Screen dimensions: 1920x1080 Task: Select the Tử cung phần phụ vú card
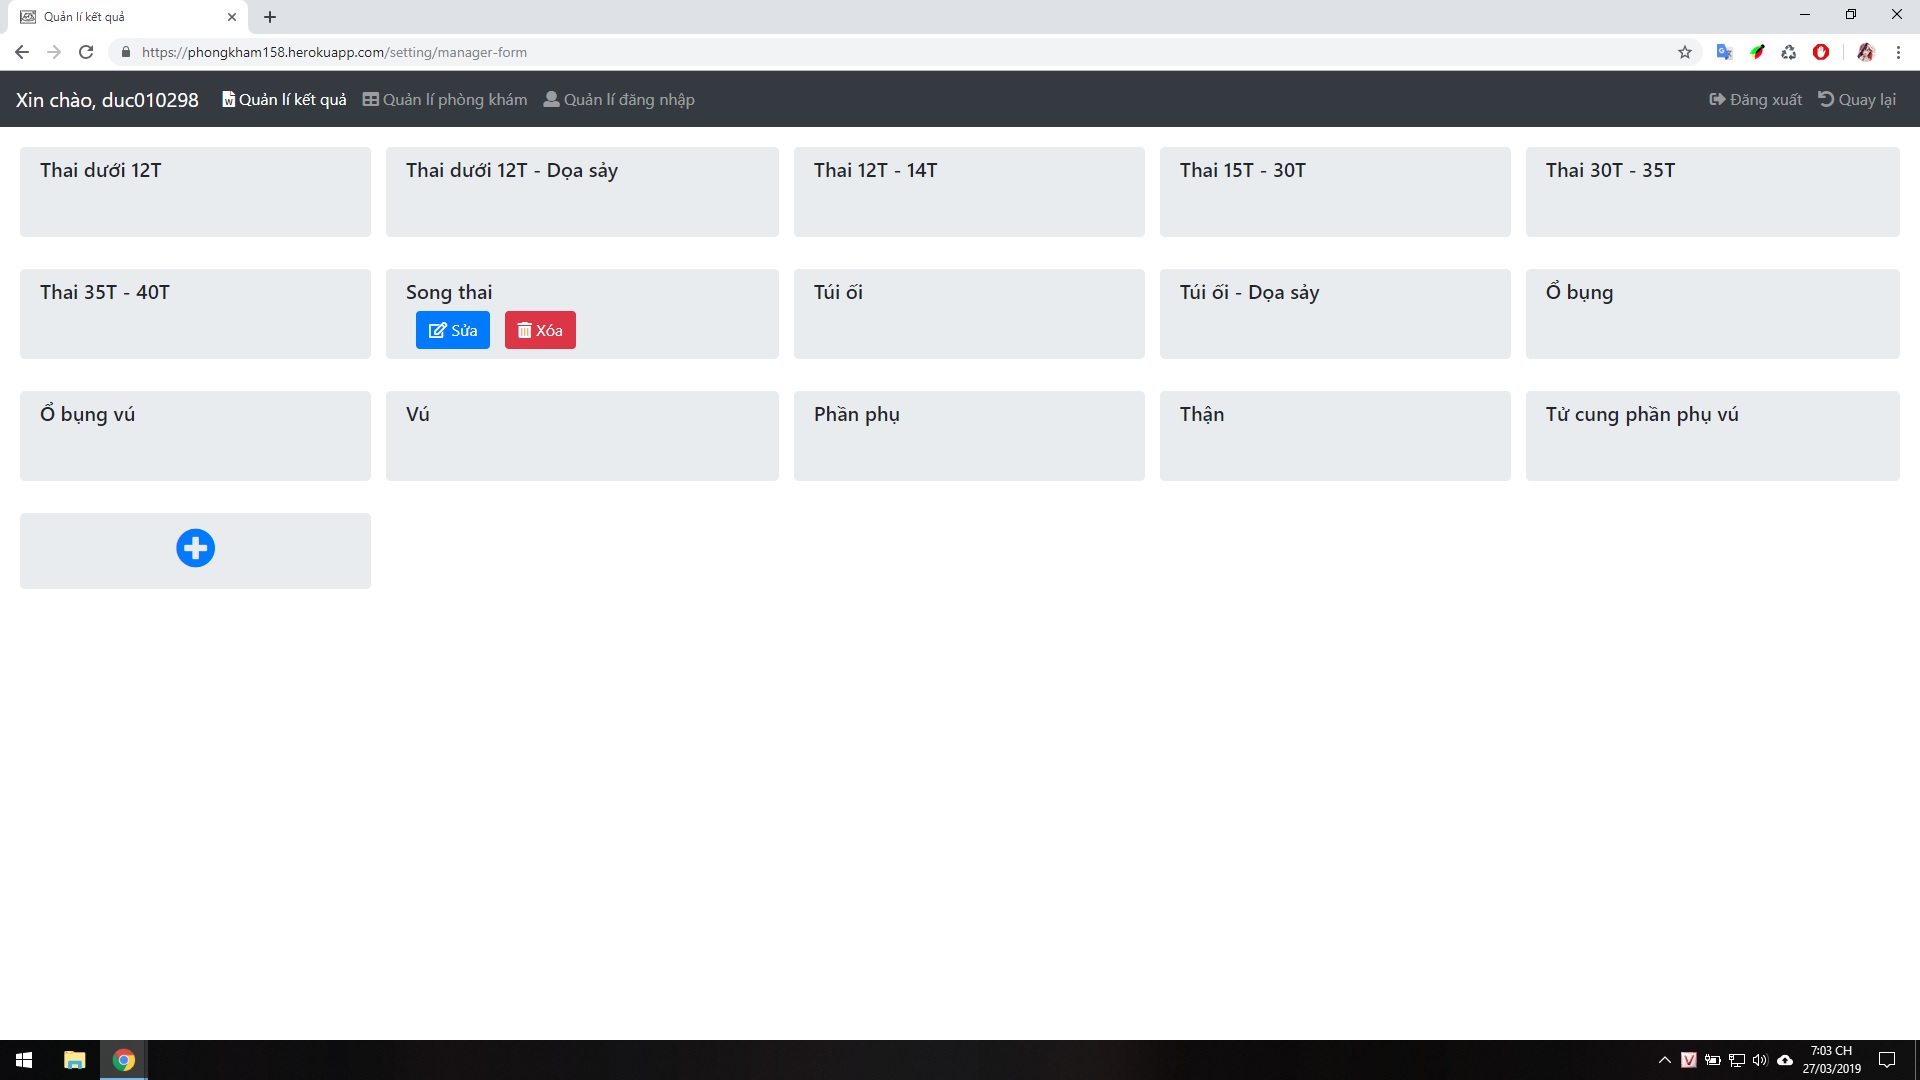pyautogui.click(x=1712, y=435)
